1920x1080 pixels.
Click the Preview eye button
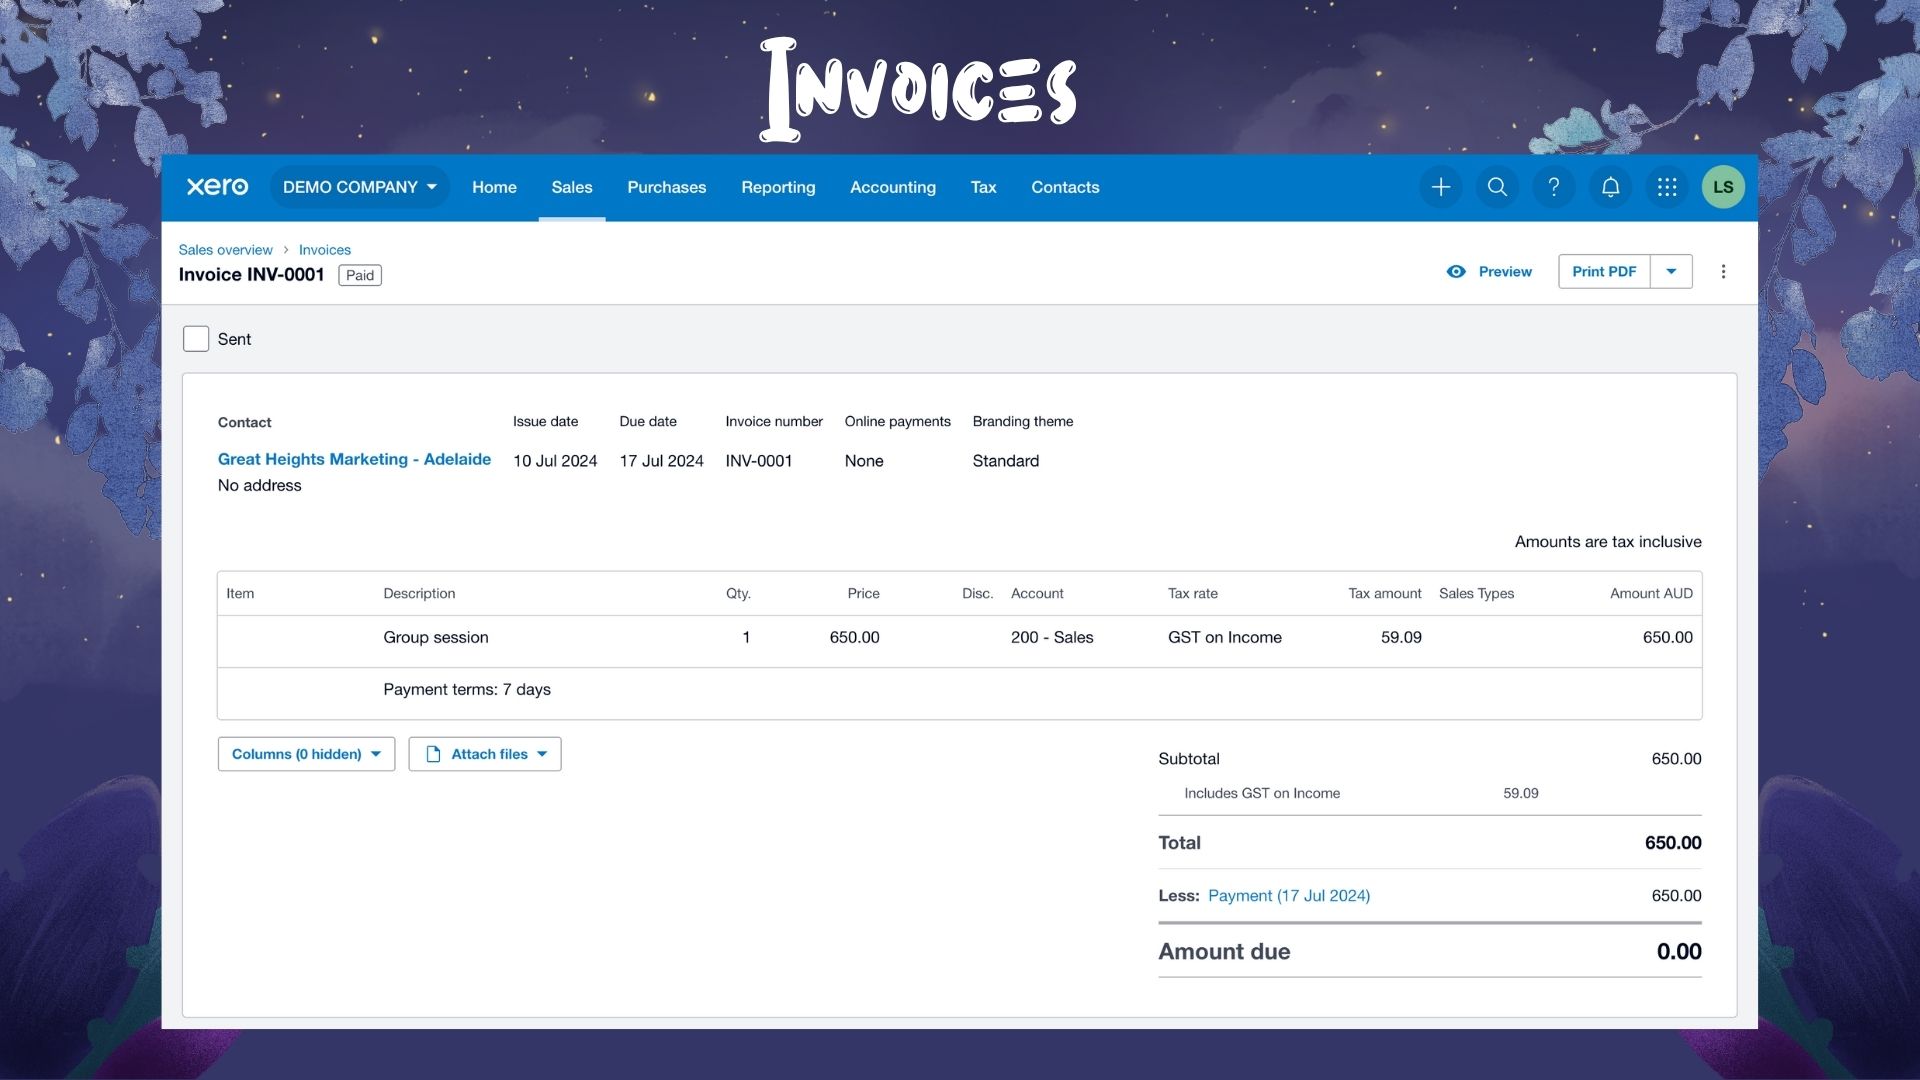1489,272
